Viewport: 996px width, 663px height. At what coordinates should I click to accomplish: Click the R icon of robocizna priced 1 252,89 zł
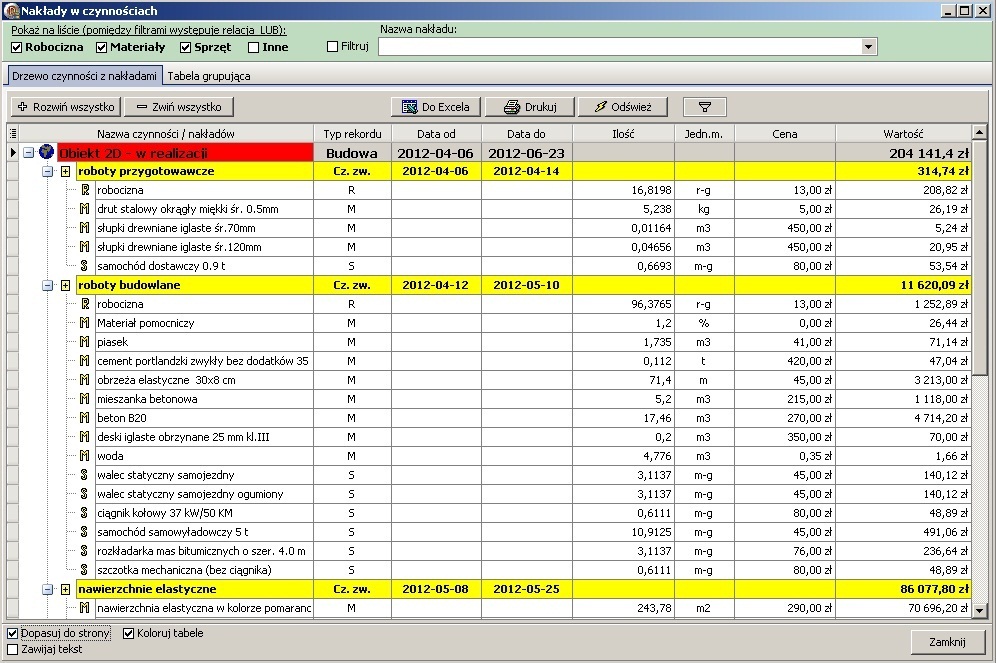click(x=85, y=304)
